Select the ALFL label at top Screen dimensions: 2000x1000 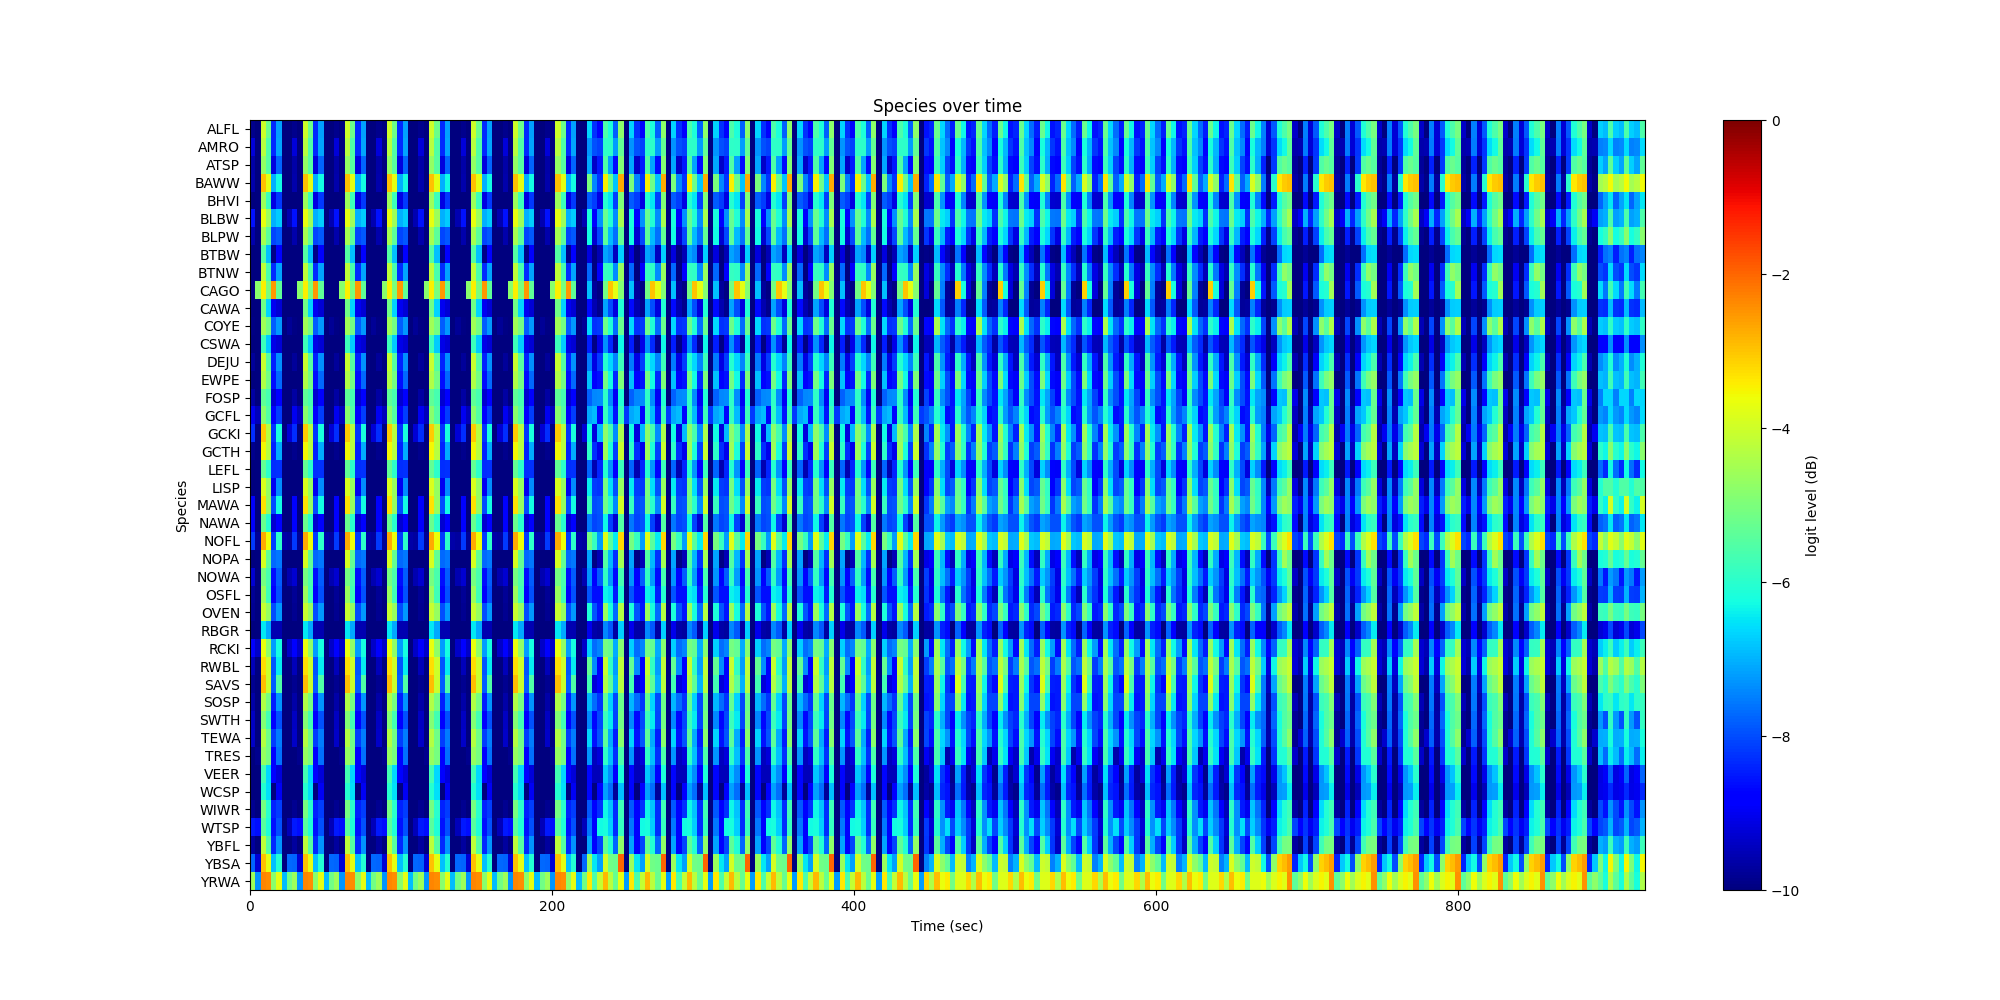click(x=222, y=129)
